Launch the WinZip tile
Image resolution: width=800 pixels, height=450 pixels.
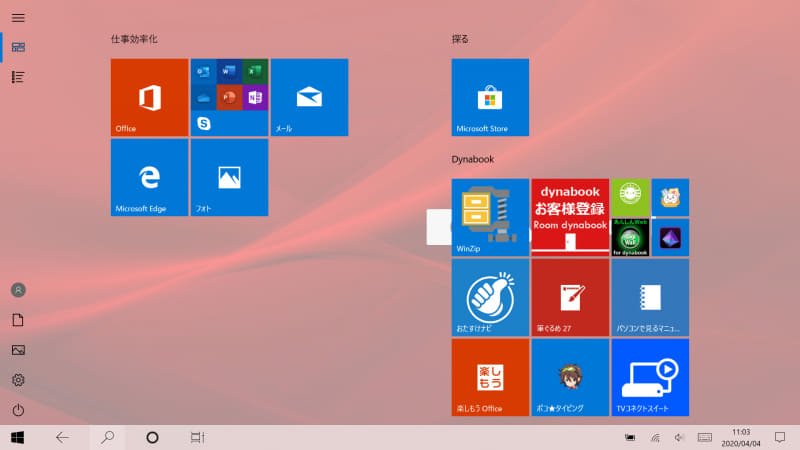pos(490,217)
